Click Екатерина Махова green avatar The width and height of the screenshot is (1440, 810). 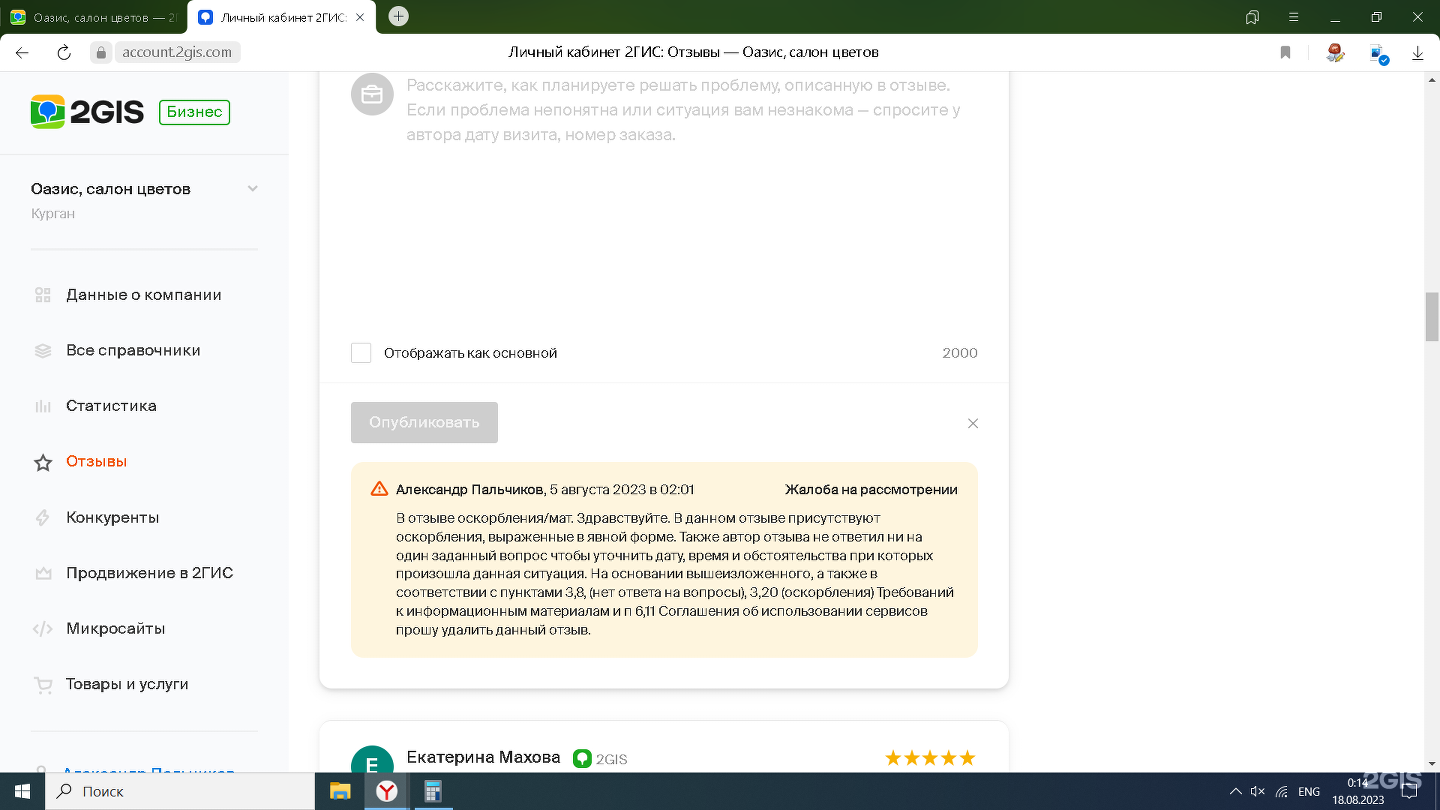pyautogui.click(x=372, y=760)
